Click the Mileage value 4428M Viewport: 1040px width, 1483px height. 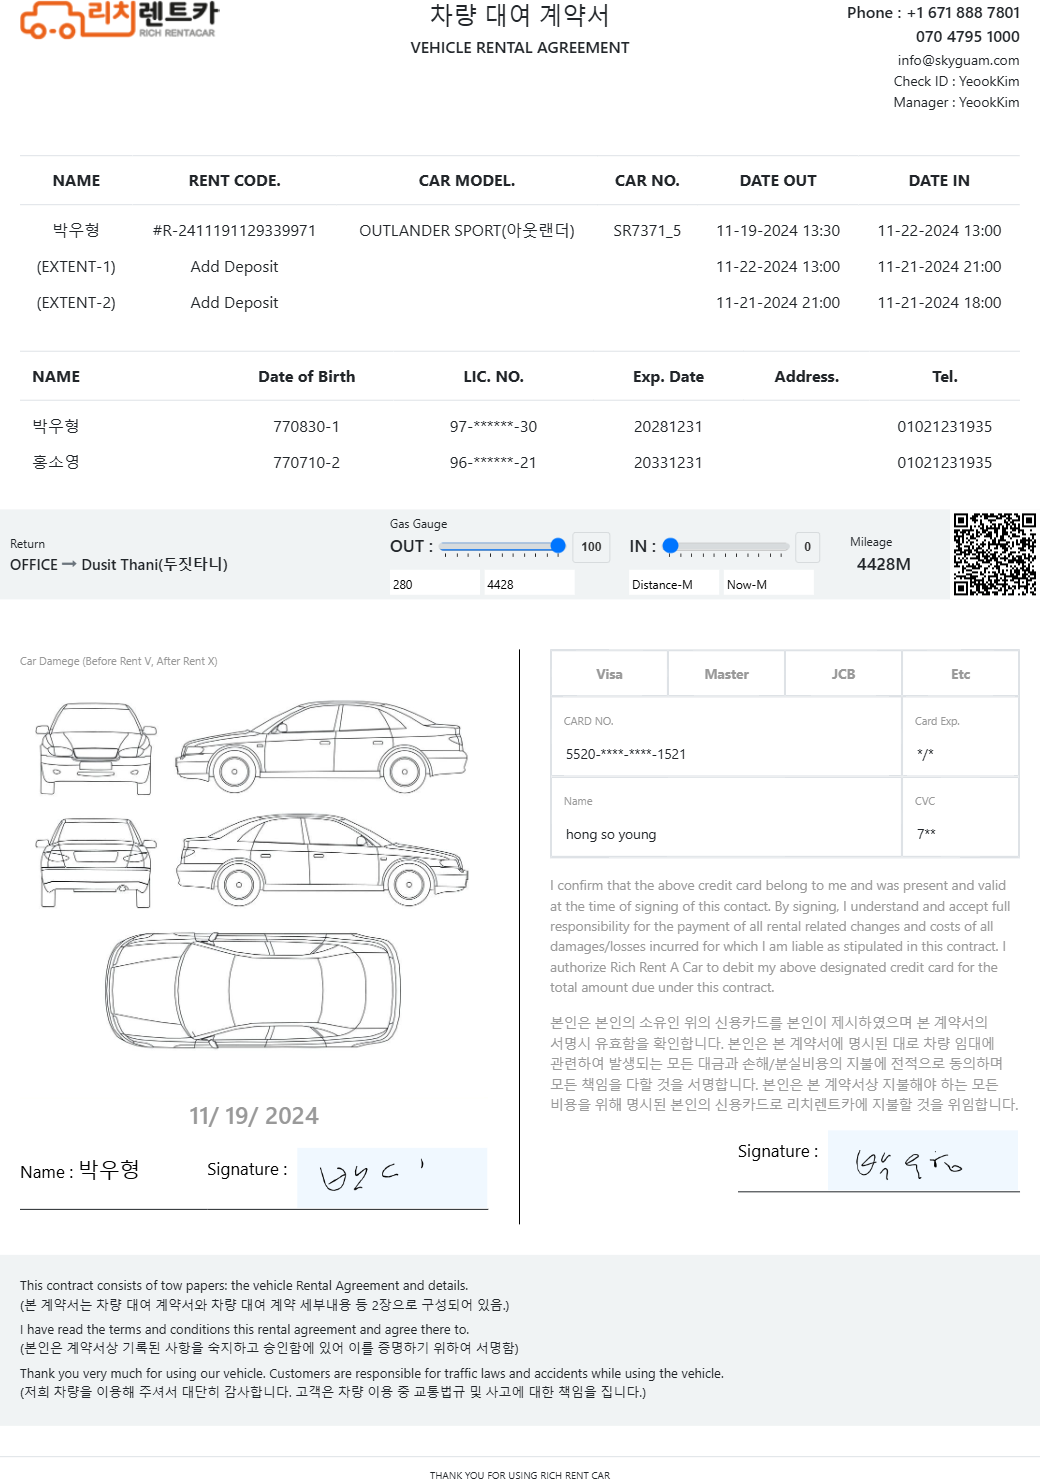pos(884,564)
